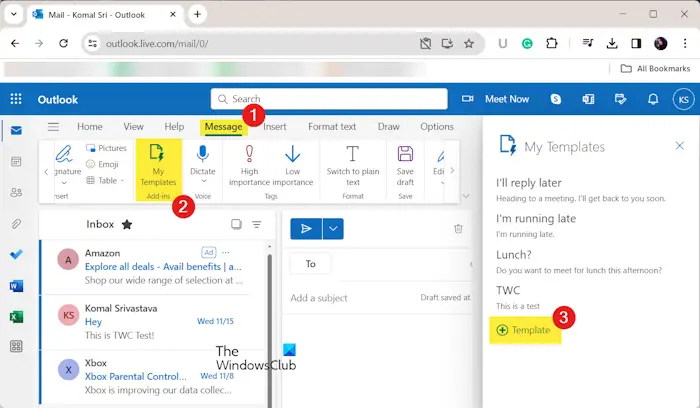Open More apps icon in sidebar
The image size is (700, 408).
pos(16,346)
